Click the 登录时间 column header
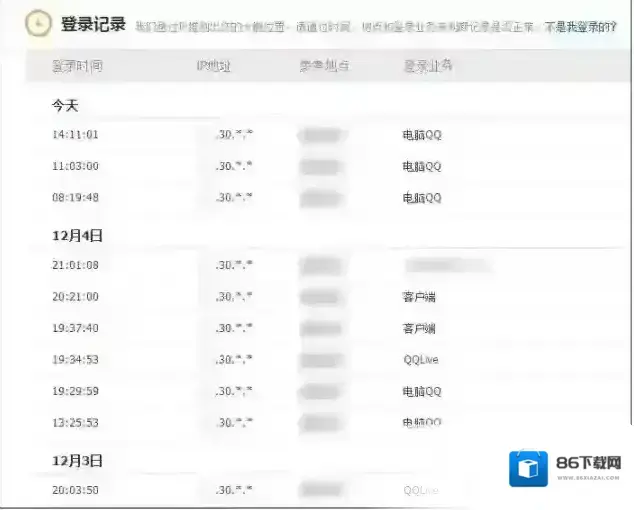The width and height of the screenshot is (634, 510). tap(77, 66)
